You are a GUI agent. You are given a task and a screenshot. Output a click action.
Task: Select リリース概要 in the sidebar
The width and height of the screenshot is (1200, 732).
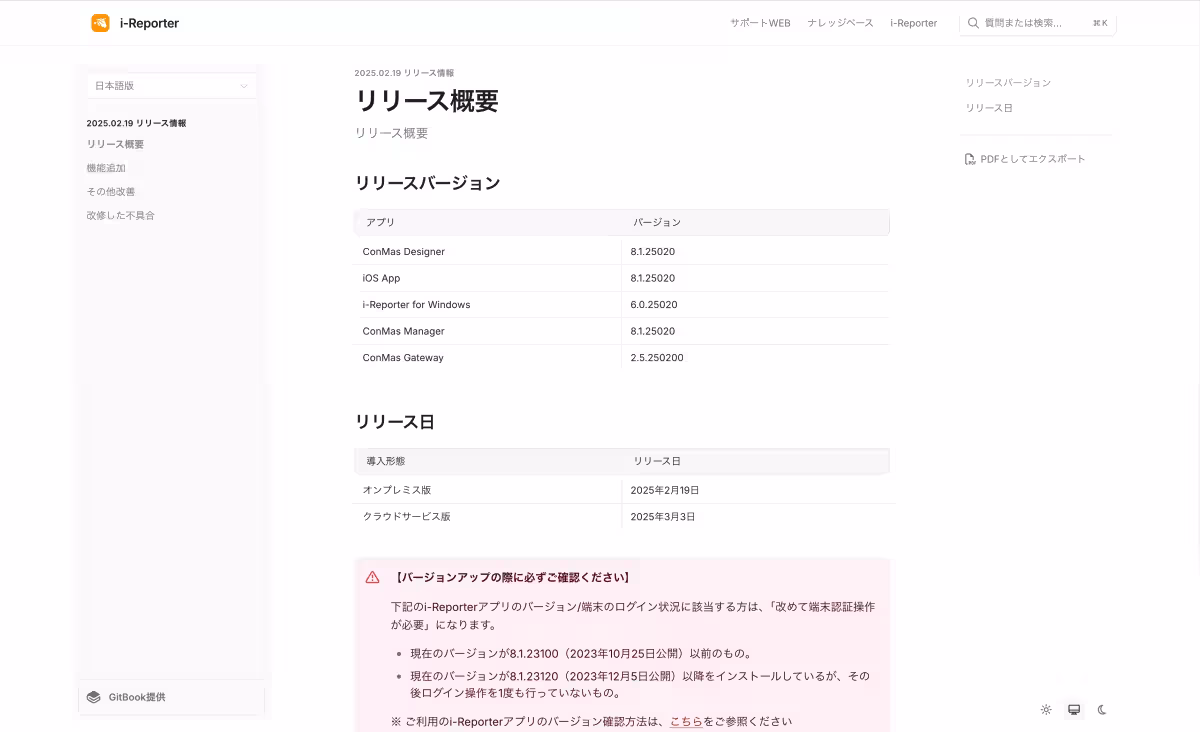(115, 144)
